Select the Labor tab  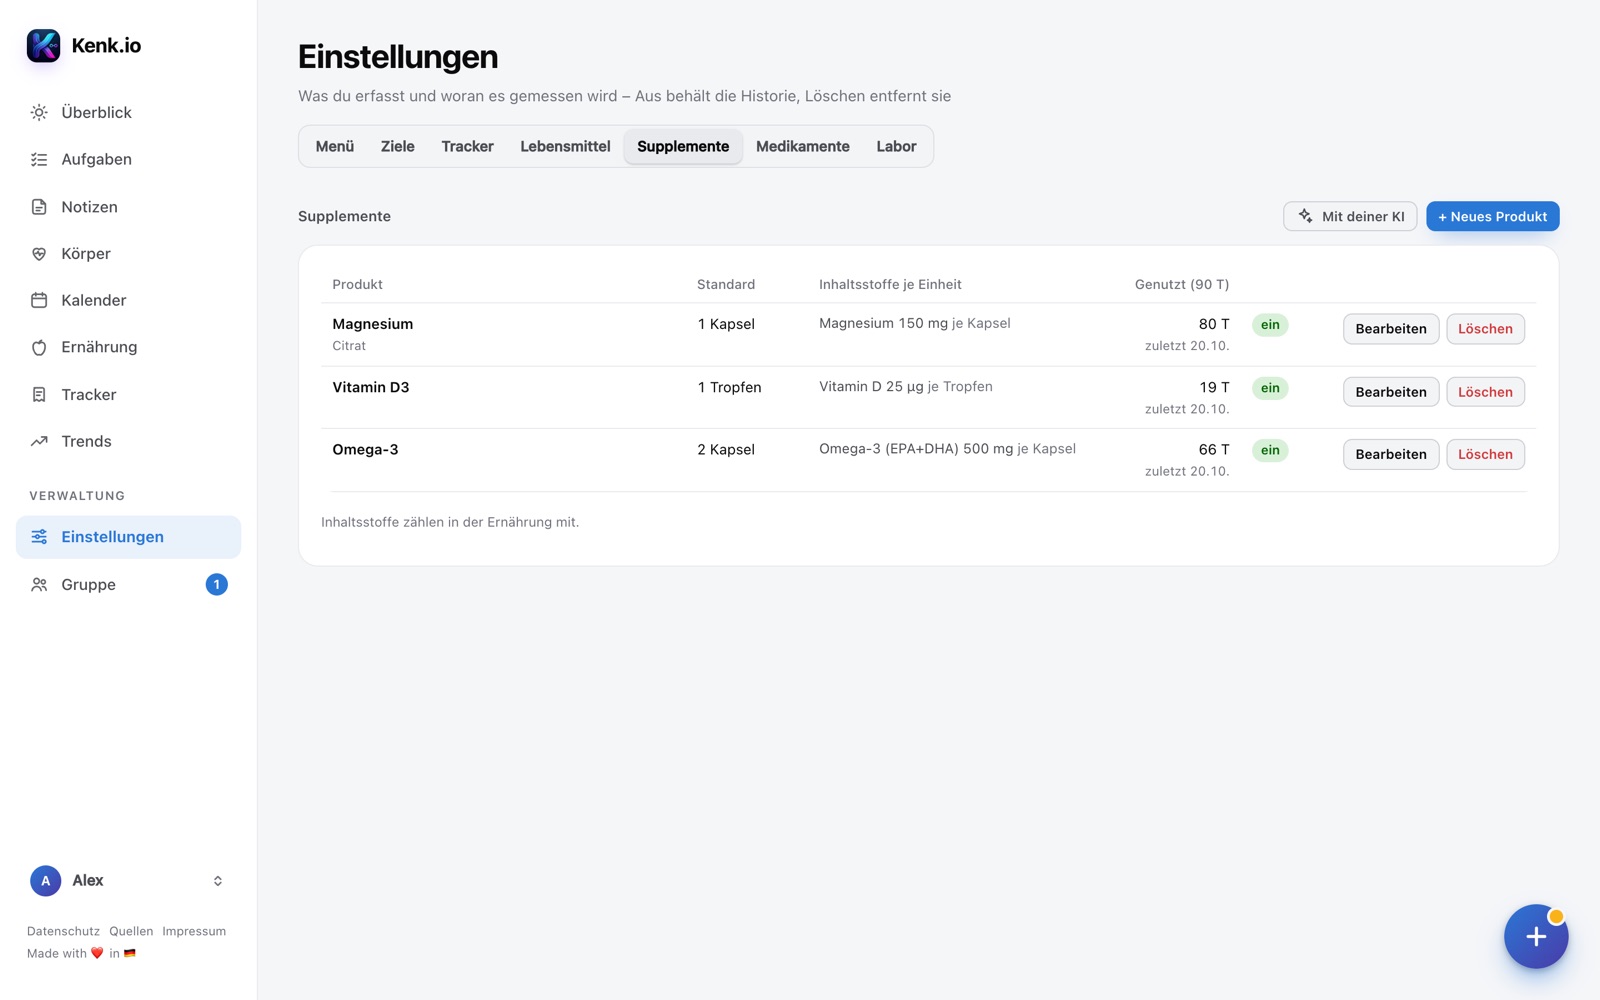tap(896, 147)
